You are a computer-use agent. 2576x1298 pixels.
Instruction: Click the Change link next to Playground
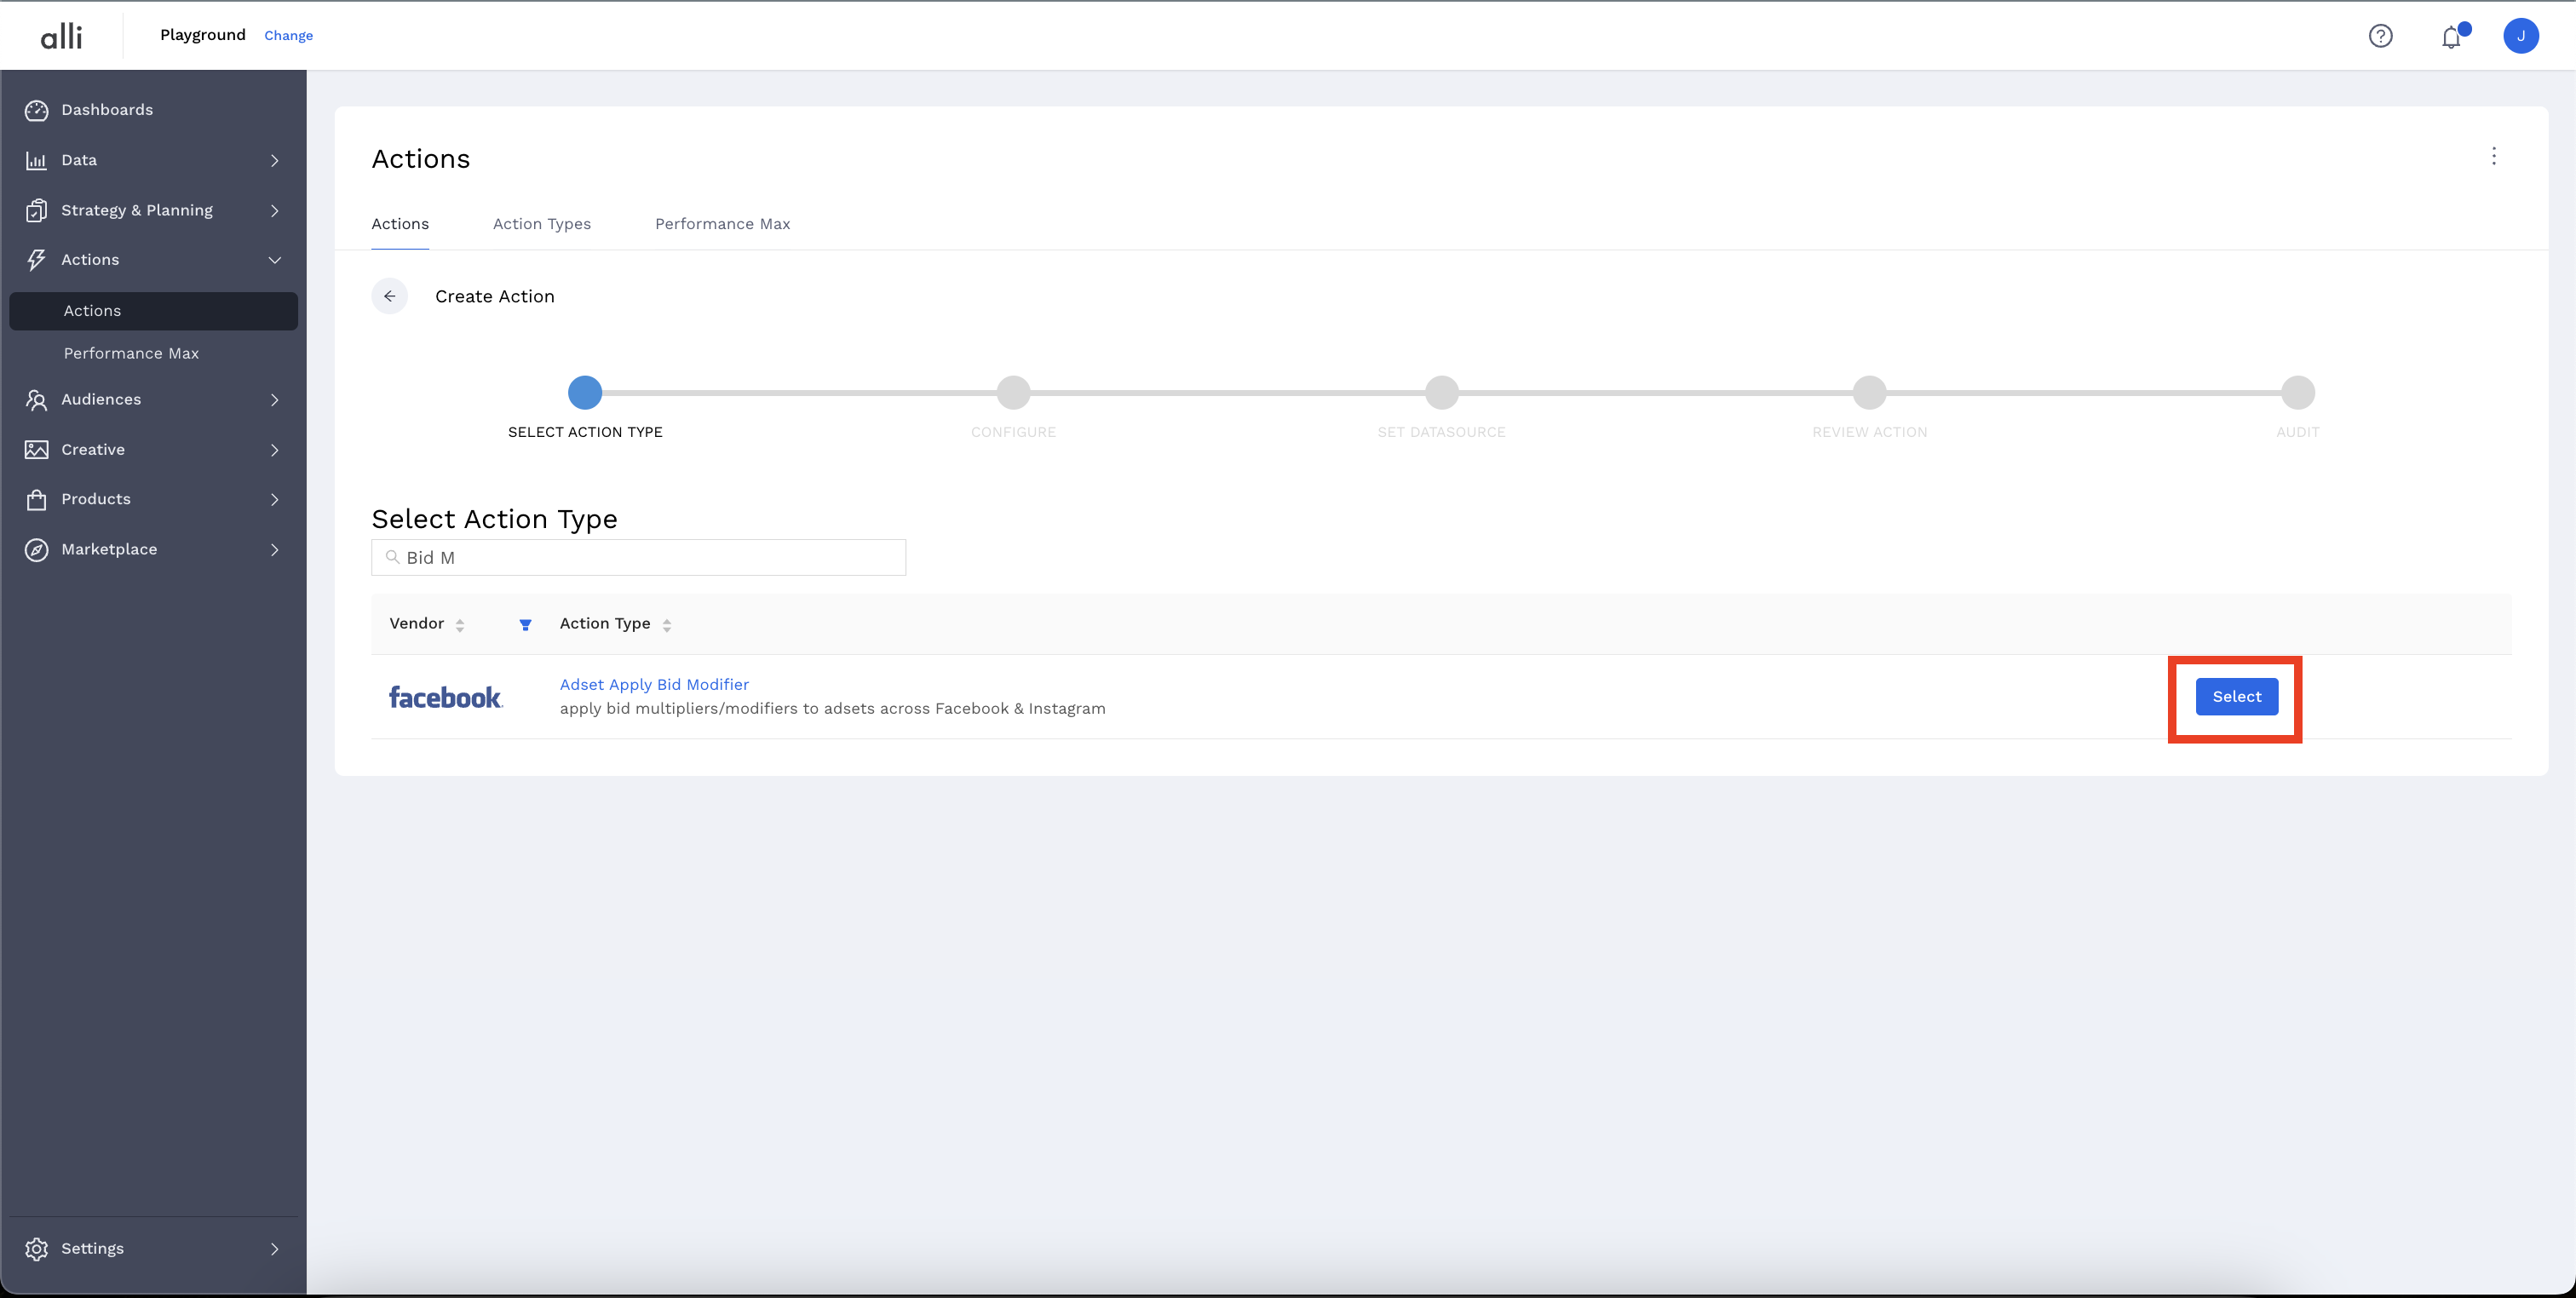point(288,36)
